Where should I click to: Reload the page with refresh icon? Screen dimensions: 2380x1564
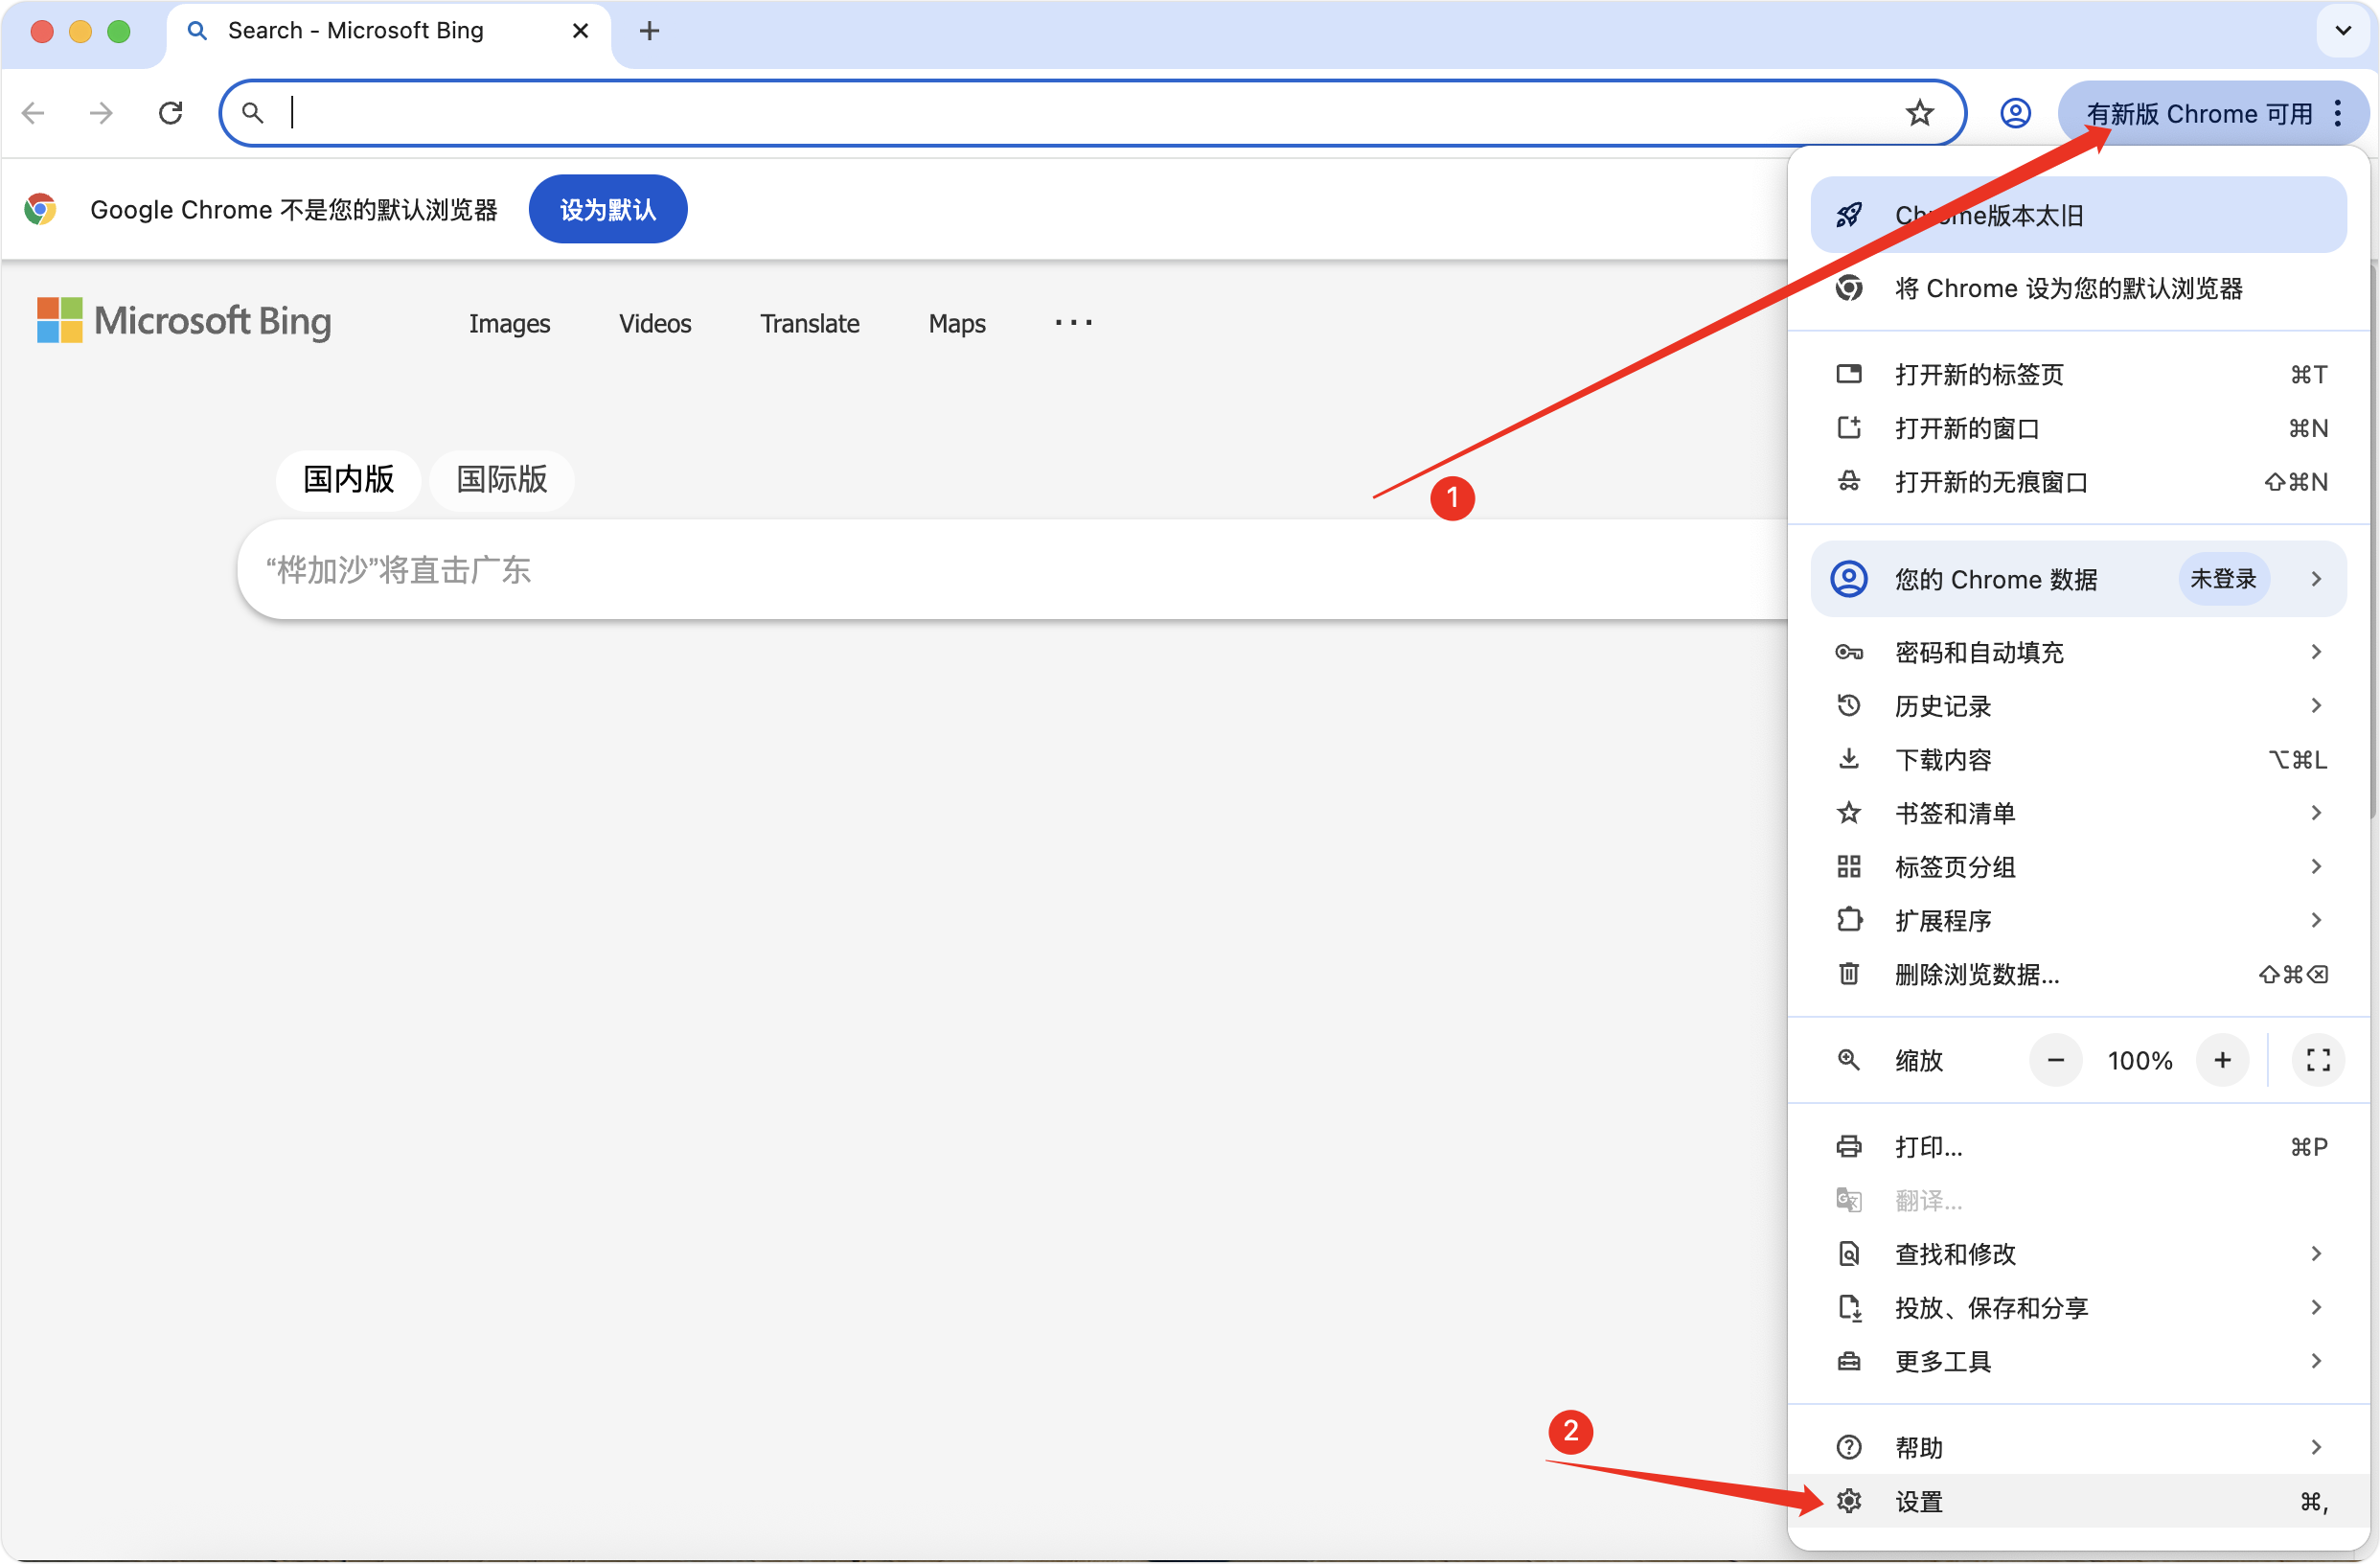point(171,113)
